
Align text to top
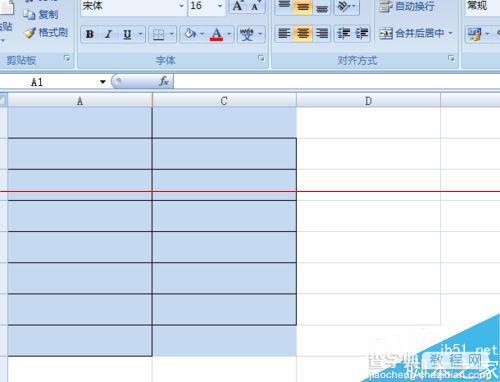tap(284, 6)
